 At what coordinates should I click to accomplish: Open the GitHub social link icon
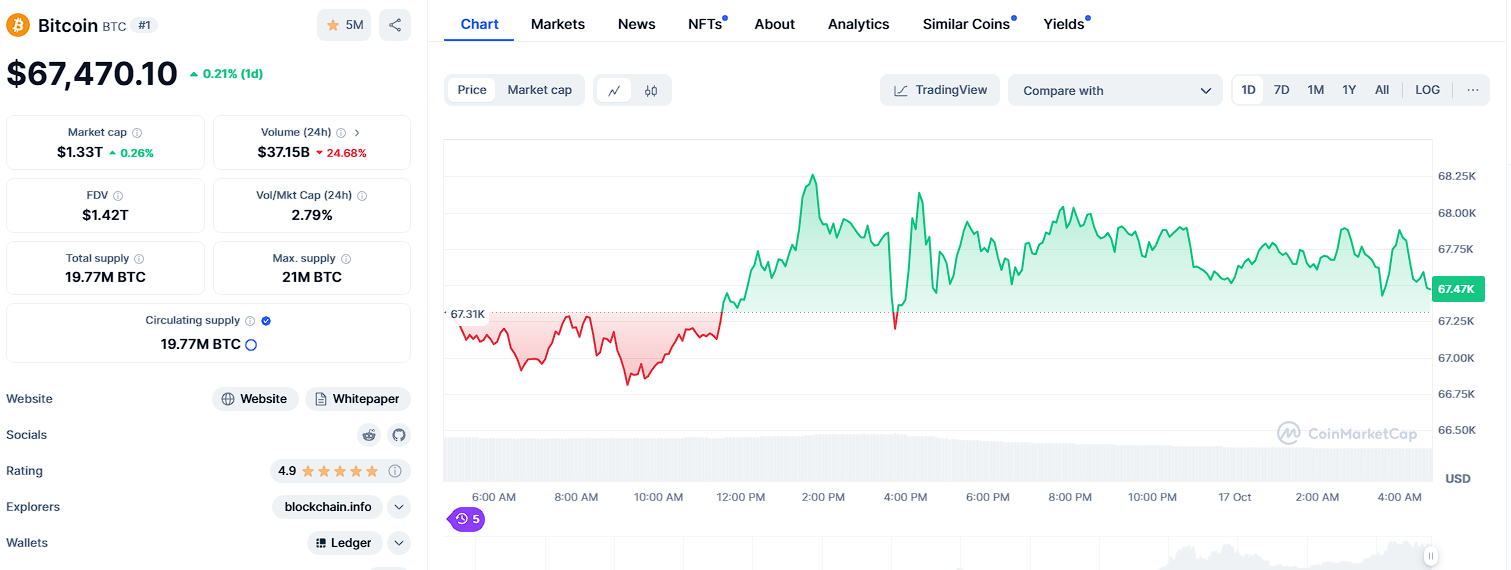399,435
